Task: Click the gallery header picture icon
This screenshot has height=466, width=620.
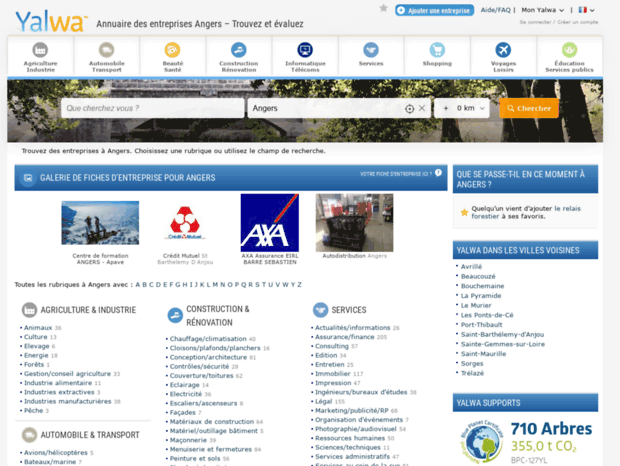Action: coord(28,178)
